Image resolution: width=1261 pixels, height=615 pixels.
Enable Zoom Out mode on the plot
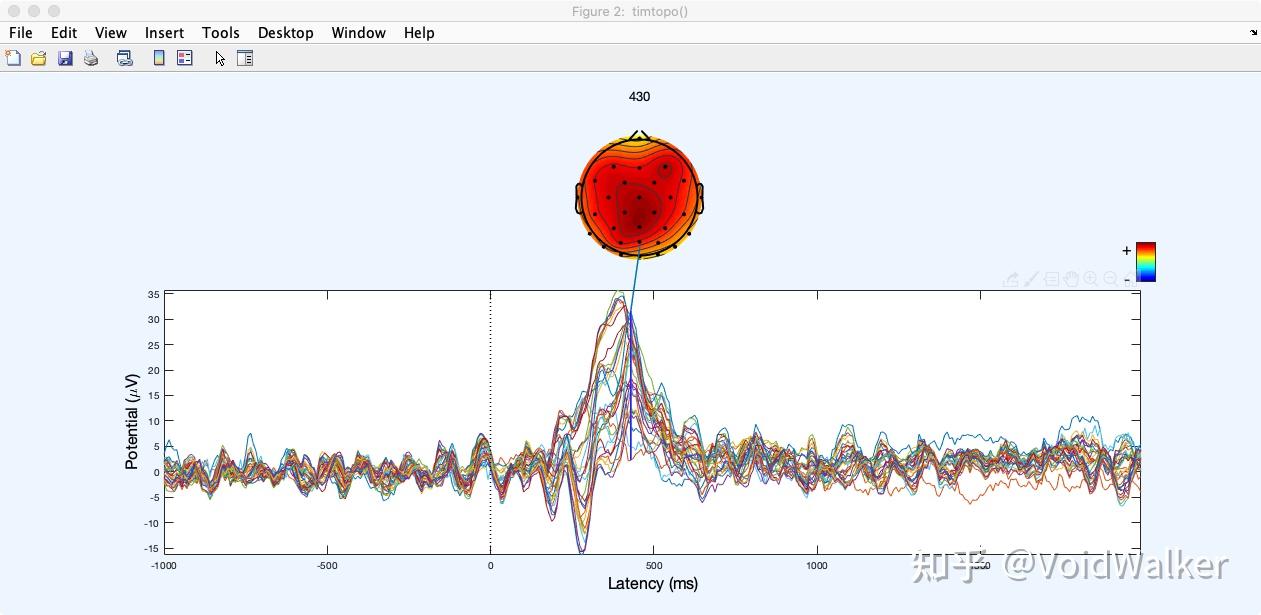coord(1110,278)
